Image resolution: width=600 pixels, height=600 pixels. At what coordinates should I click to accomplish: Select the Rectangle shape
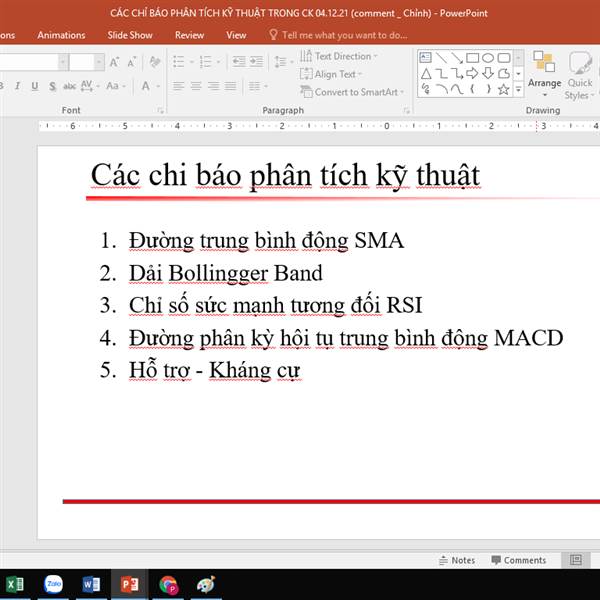pos(473,58)
